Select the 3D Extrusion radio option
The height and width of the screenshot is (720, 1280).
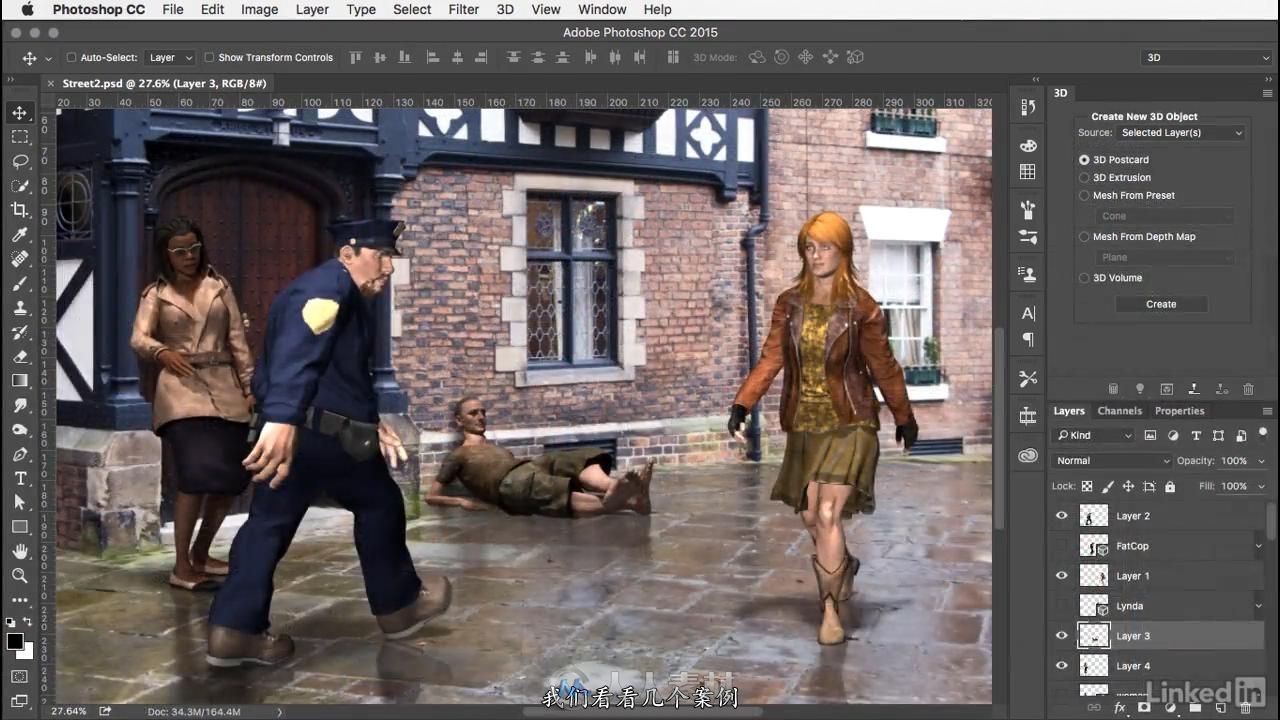point(1084,178)
